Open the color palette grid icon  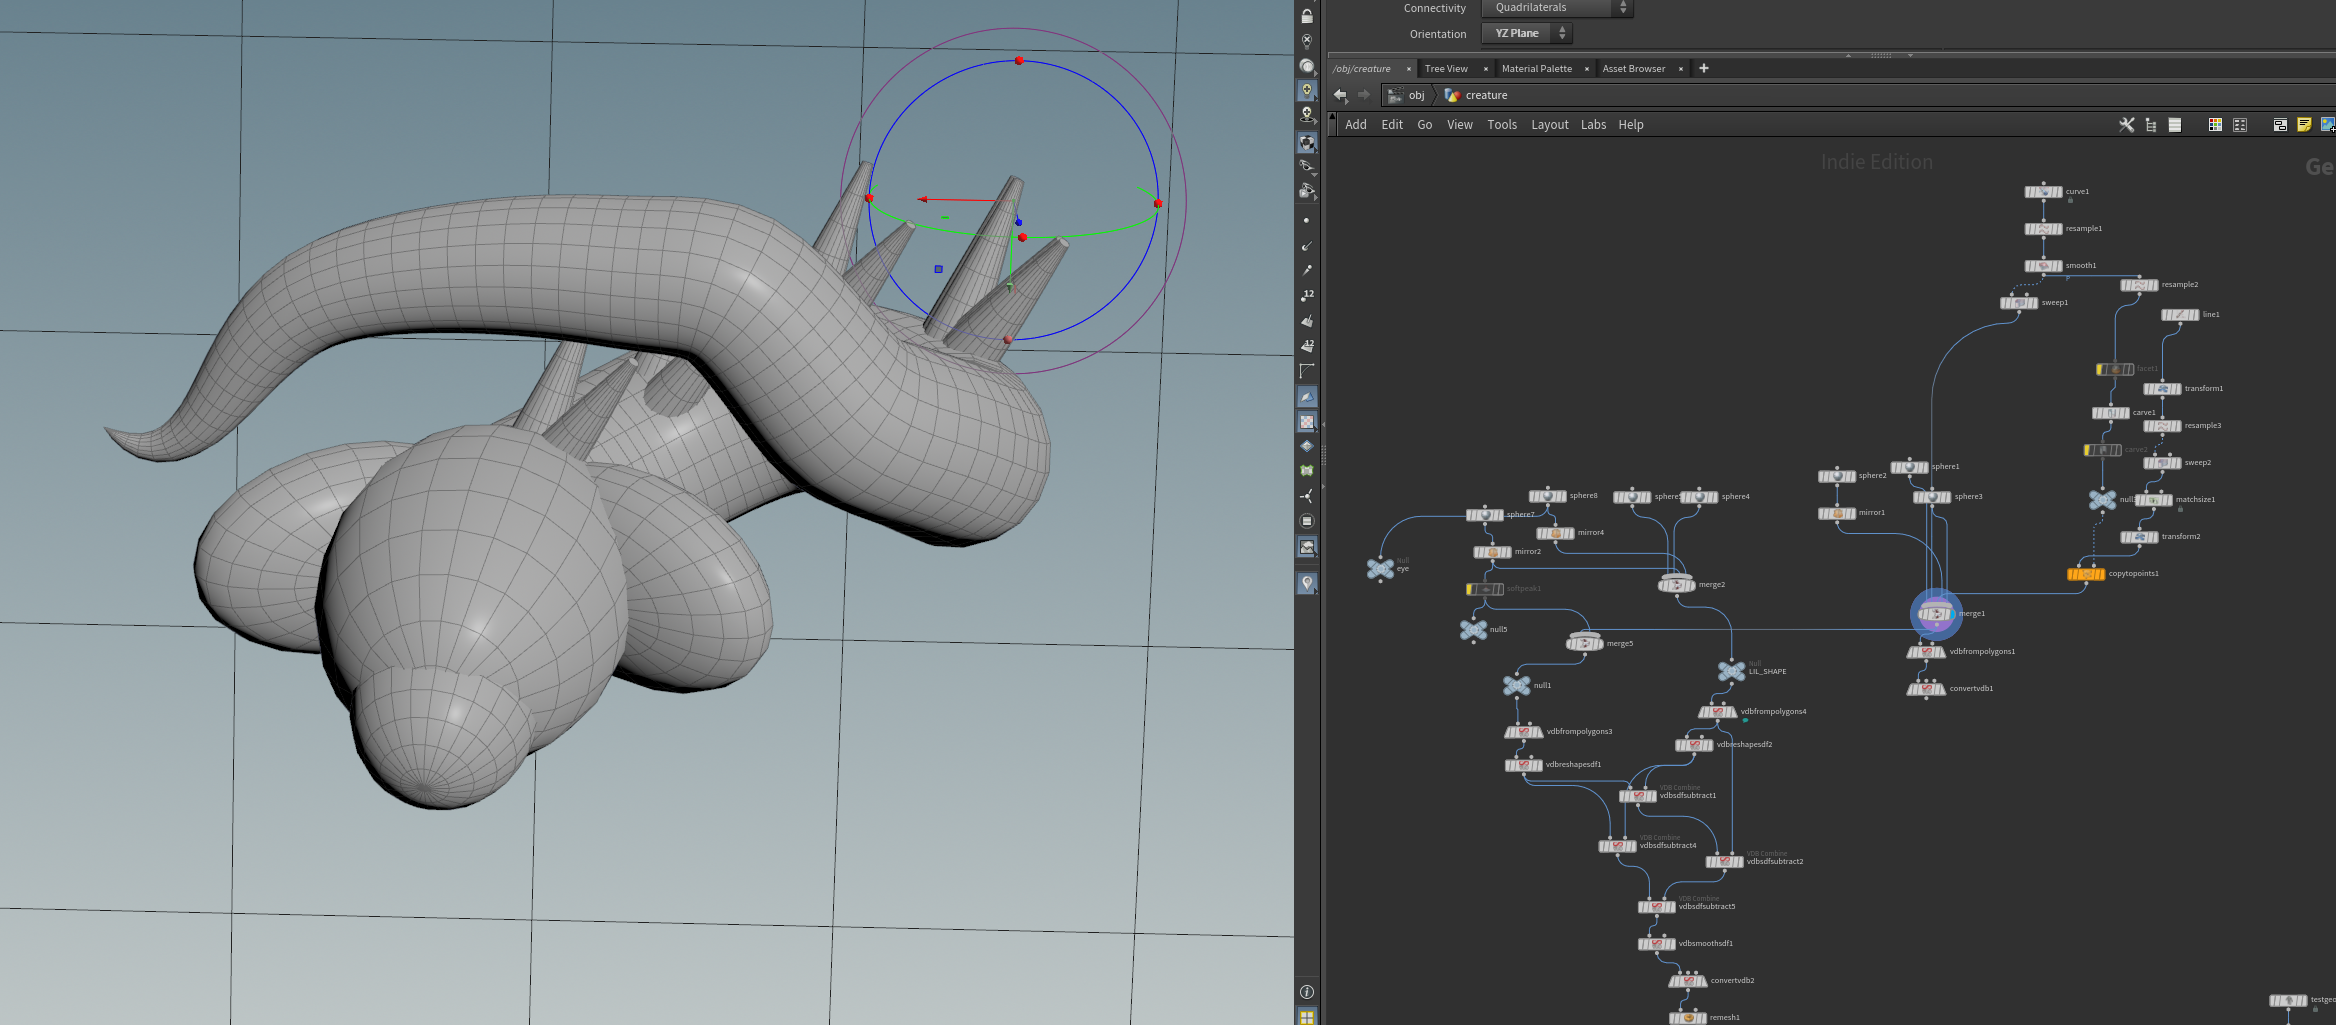tap(2215, 125)
